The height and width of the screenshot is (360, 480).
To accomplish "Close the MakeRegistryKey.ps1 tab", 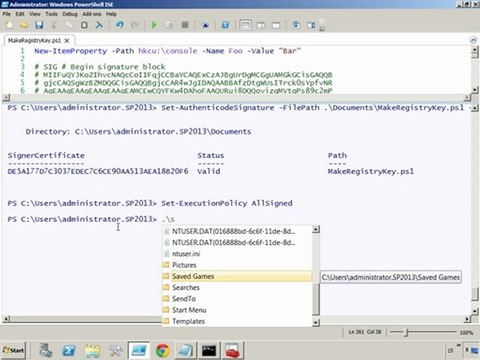I will 67,41.
